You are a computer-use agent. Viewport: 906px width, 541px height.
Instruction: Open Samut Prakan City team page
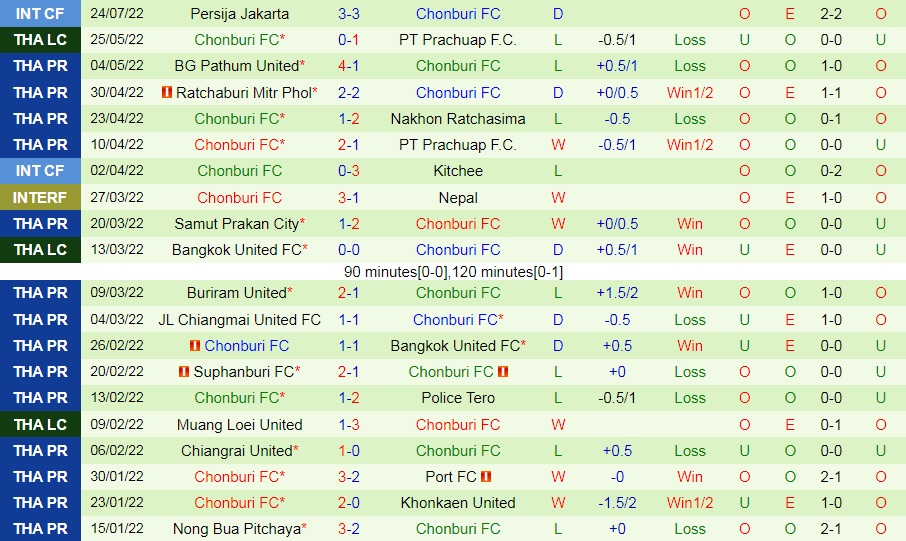[x=236, y=224]
